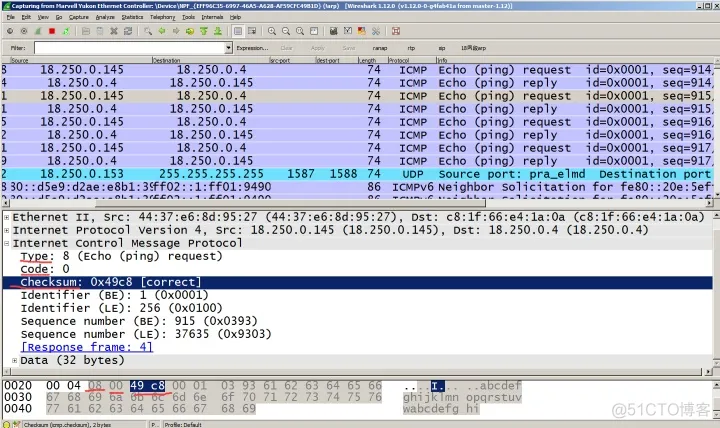Click the resize all columns icon
This screenshot has height=428, width=720.
coord(314,31)
